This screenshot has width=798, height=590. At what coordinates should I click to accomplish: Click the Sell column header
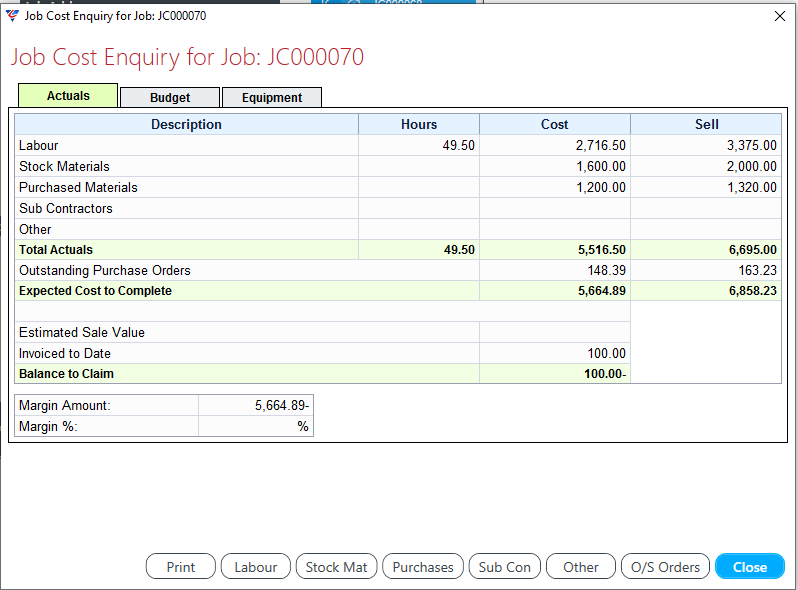click(x=706, y=125)
